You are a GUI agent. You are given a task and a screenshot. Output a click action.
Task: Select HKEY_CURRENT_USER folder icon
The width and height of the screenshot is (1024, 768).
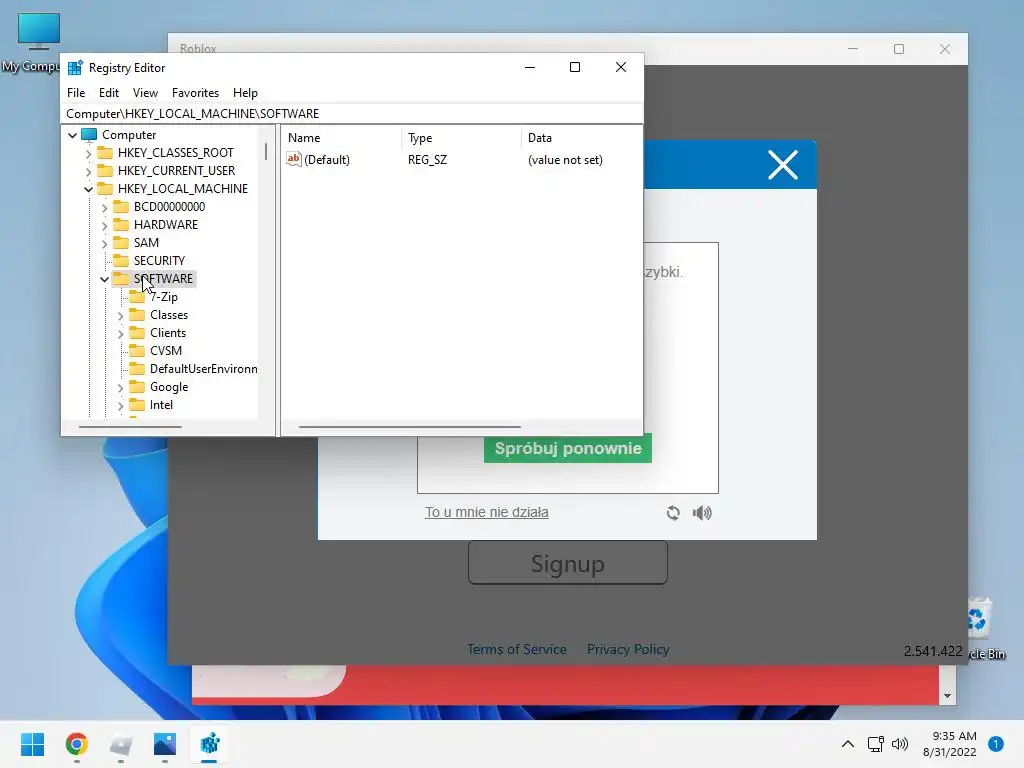[x=104, y=170]
